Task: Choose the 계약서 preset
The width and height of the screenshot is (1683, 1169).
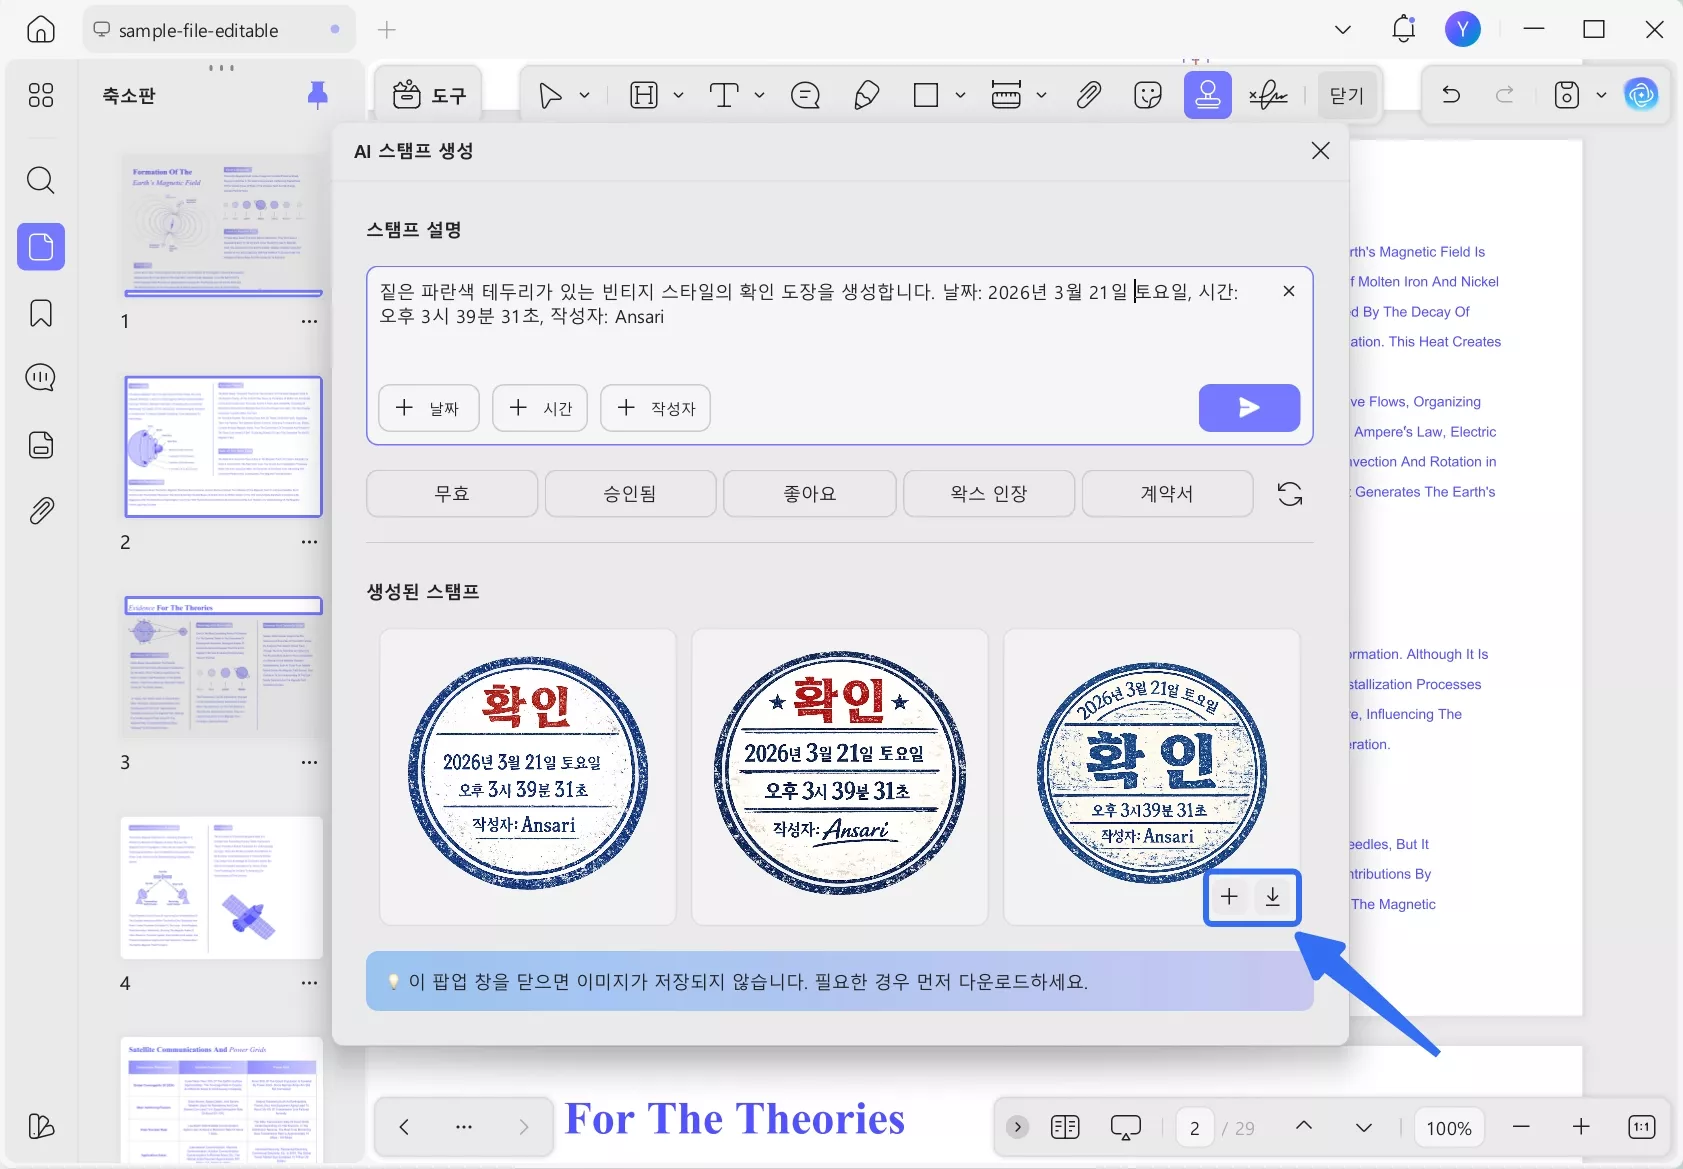Action: (1167, 494)
